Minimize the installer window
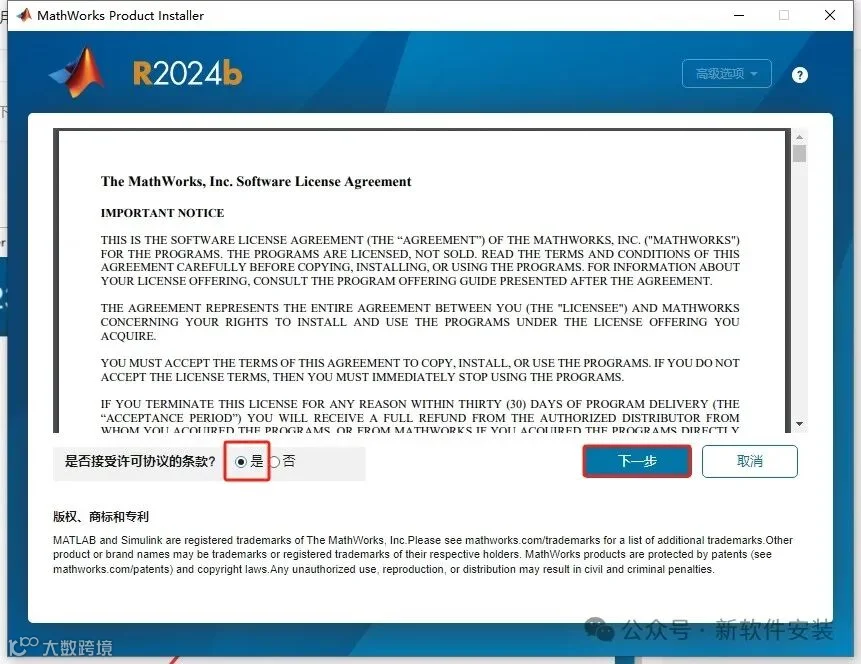This screenshot has width=861, height=664. pos(739,15)
